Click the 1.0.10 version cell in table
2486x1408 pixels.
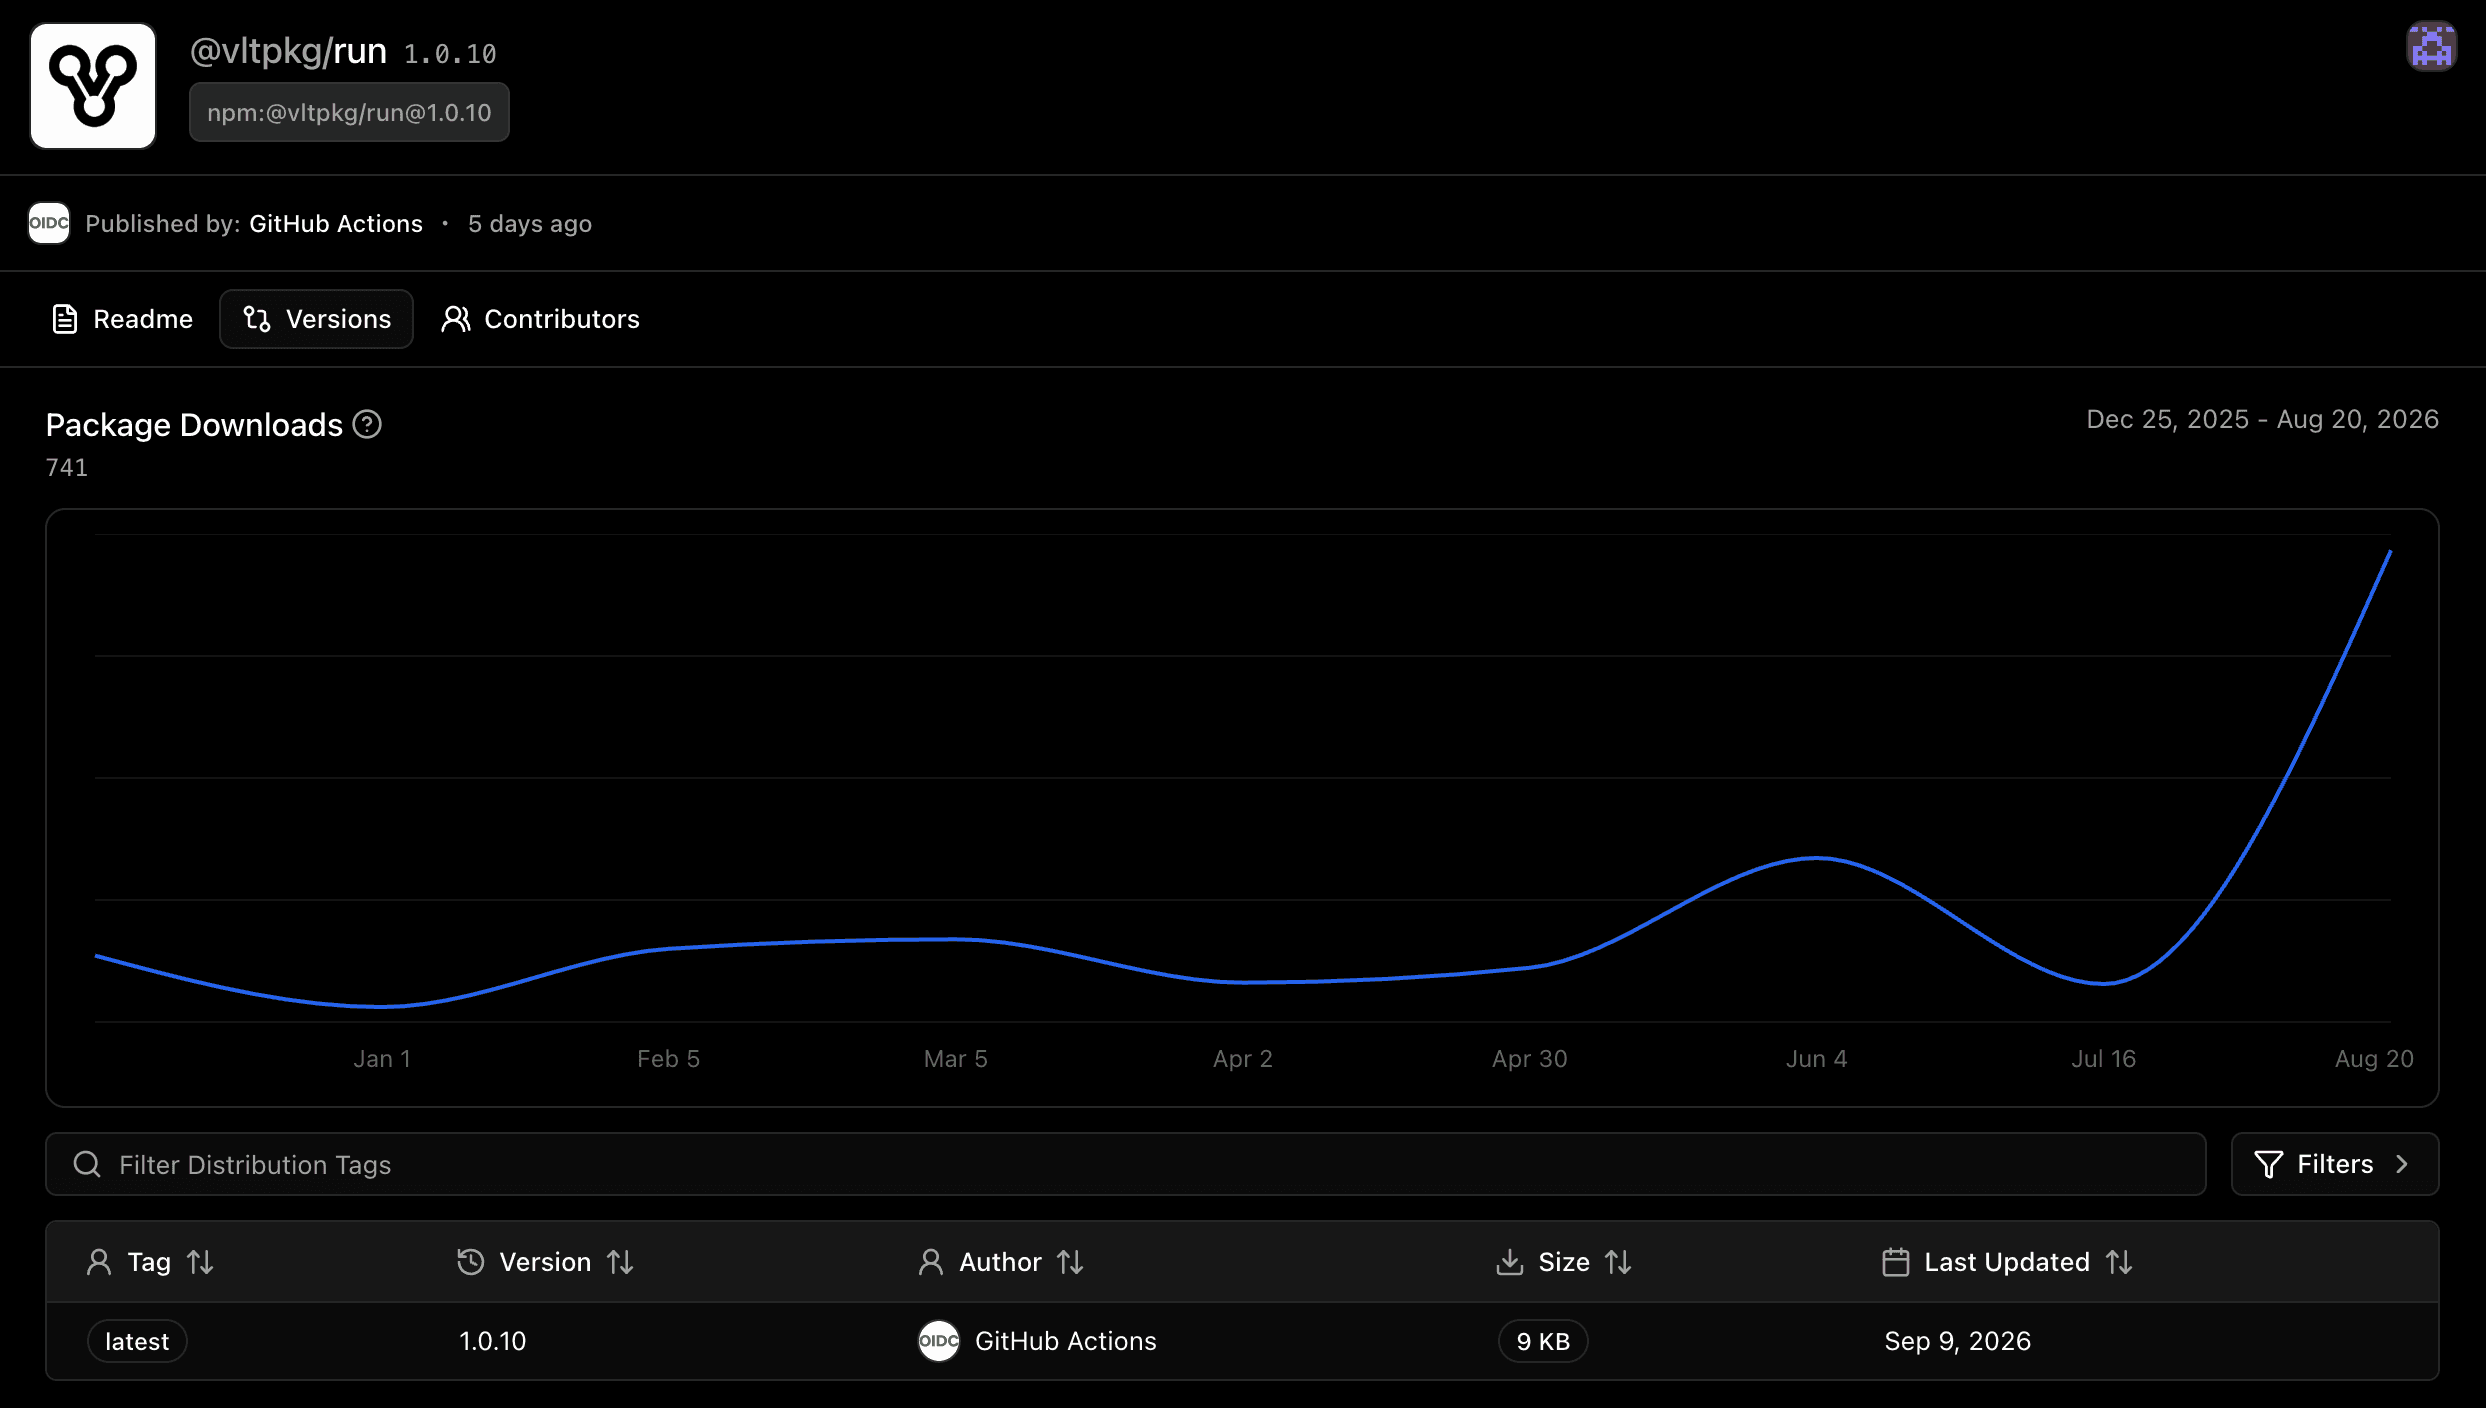[492, 1341]
